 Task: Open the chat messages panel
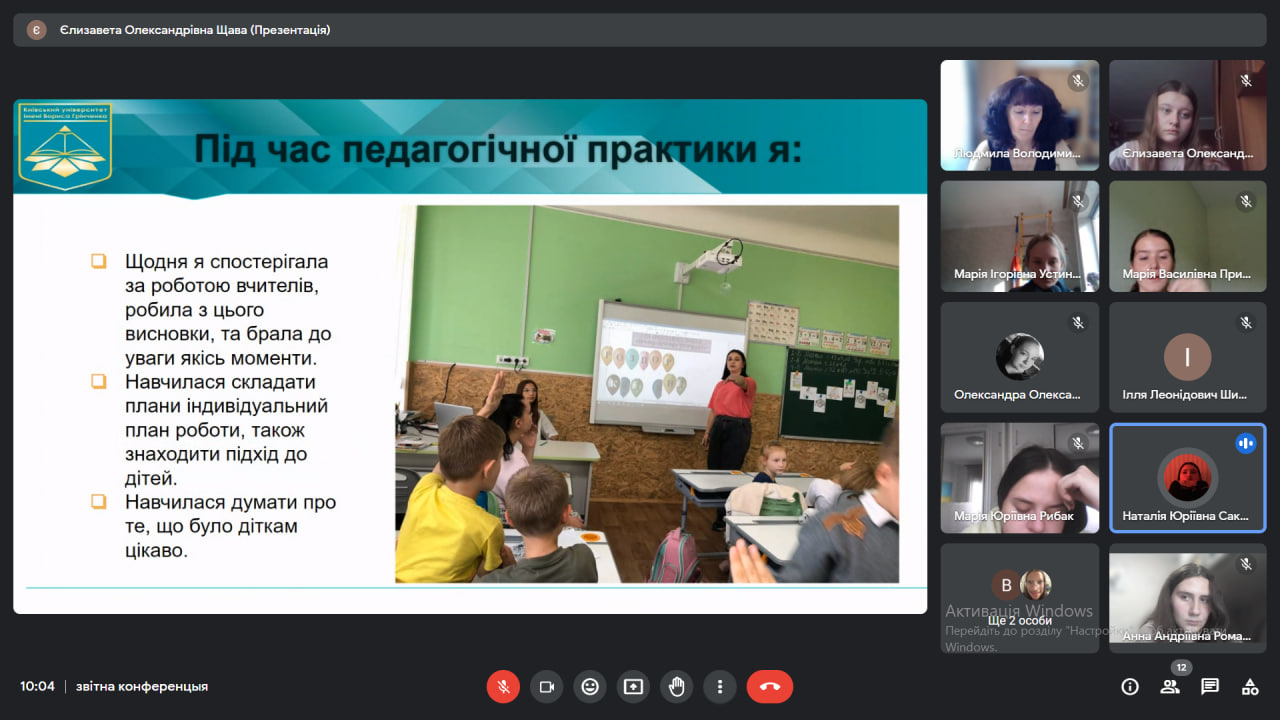1210,687
